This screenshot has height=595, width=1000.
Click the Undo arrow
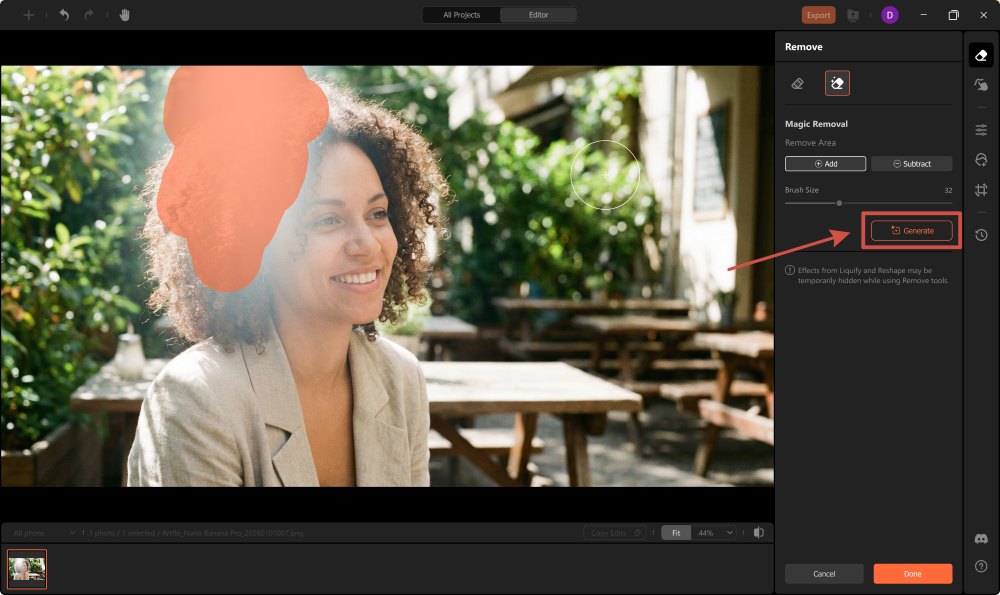point(65,15)
